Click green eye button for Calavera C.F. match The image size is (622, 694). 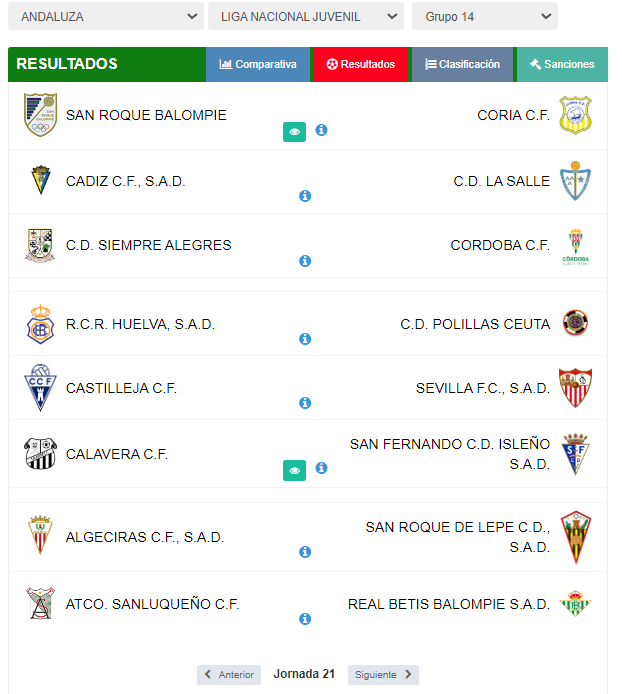(x=294, y=470)
